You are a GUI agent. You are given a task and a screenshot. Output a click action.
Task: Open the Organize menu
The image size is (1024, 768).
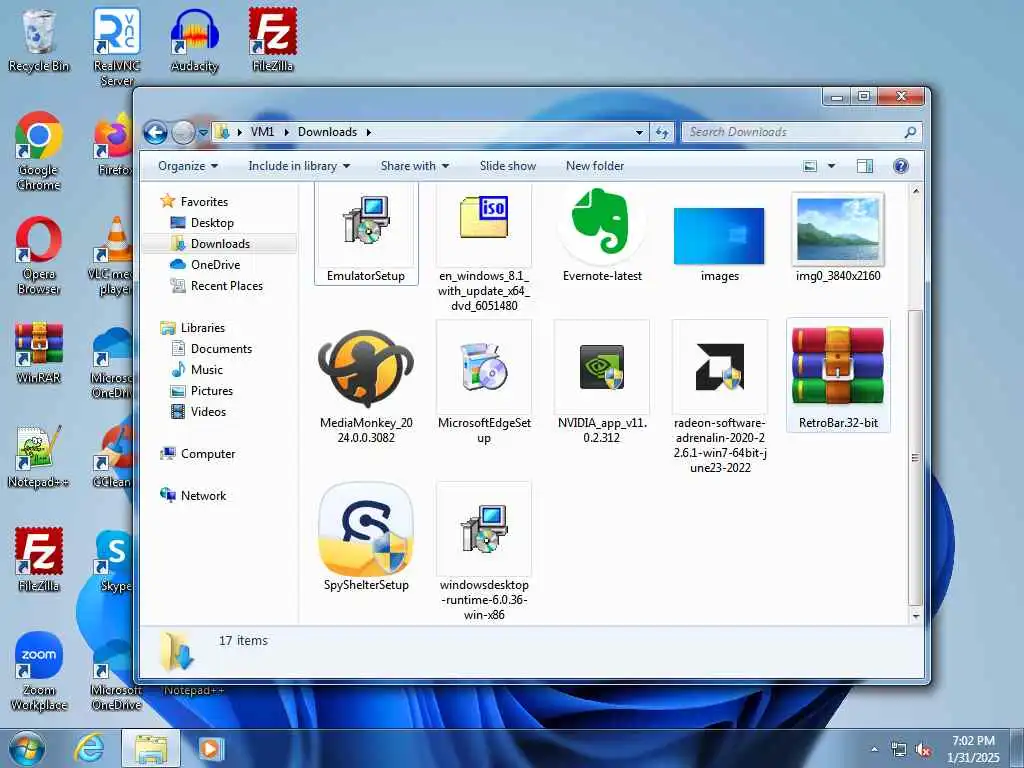[188, 166]
